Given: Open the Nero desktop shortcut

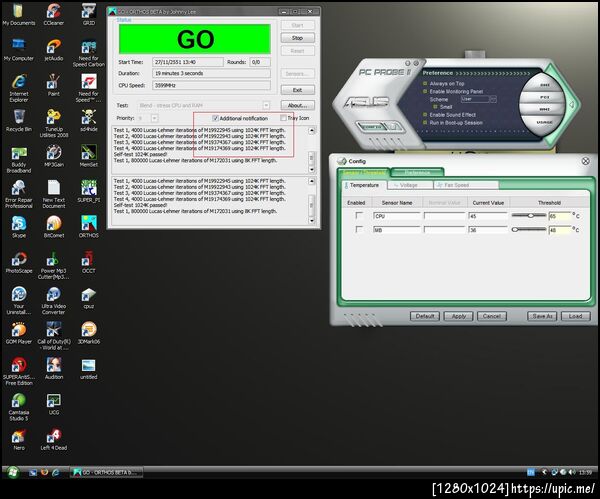Looking at the screenshot, I should (19, 439).
